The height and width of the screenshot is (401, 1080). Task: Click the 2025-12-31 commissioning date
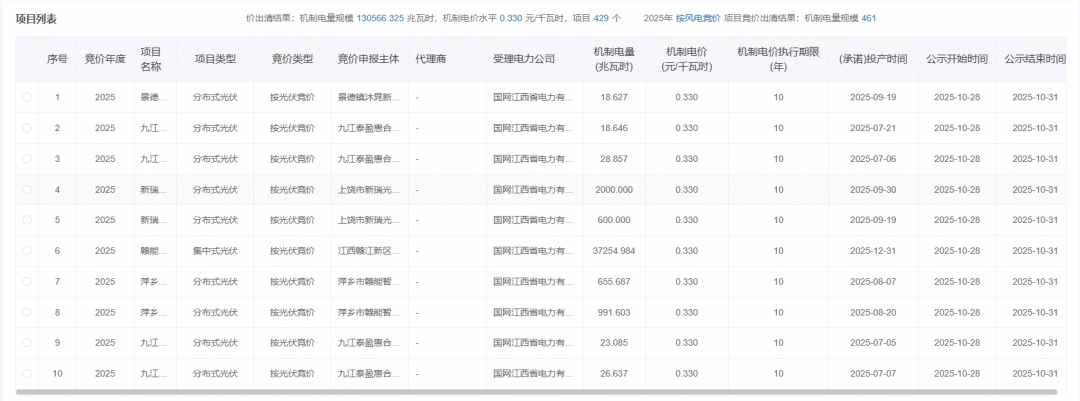click(873, 251)
